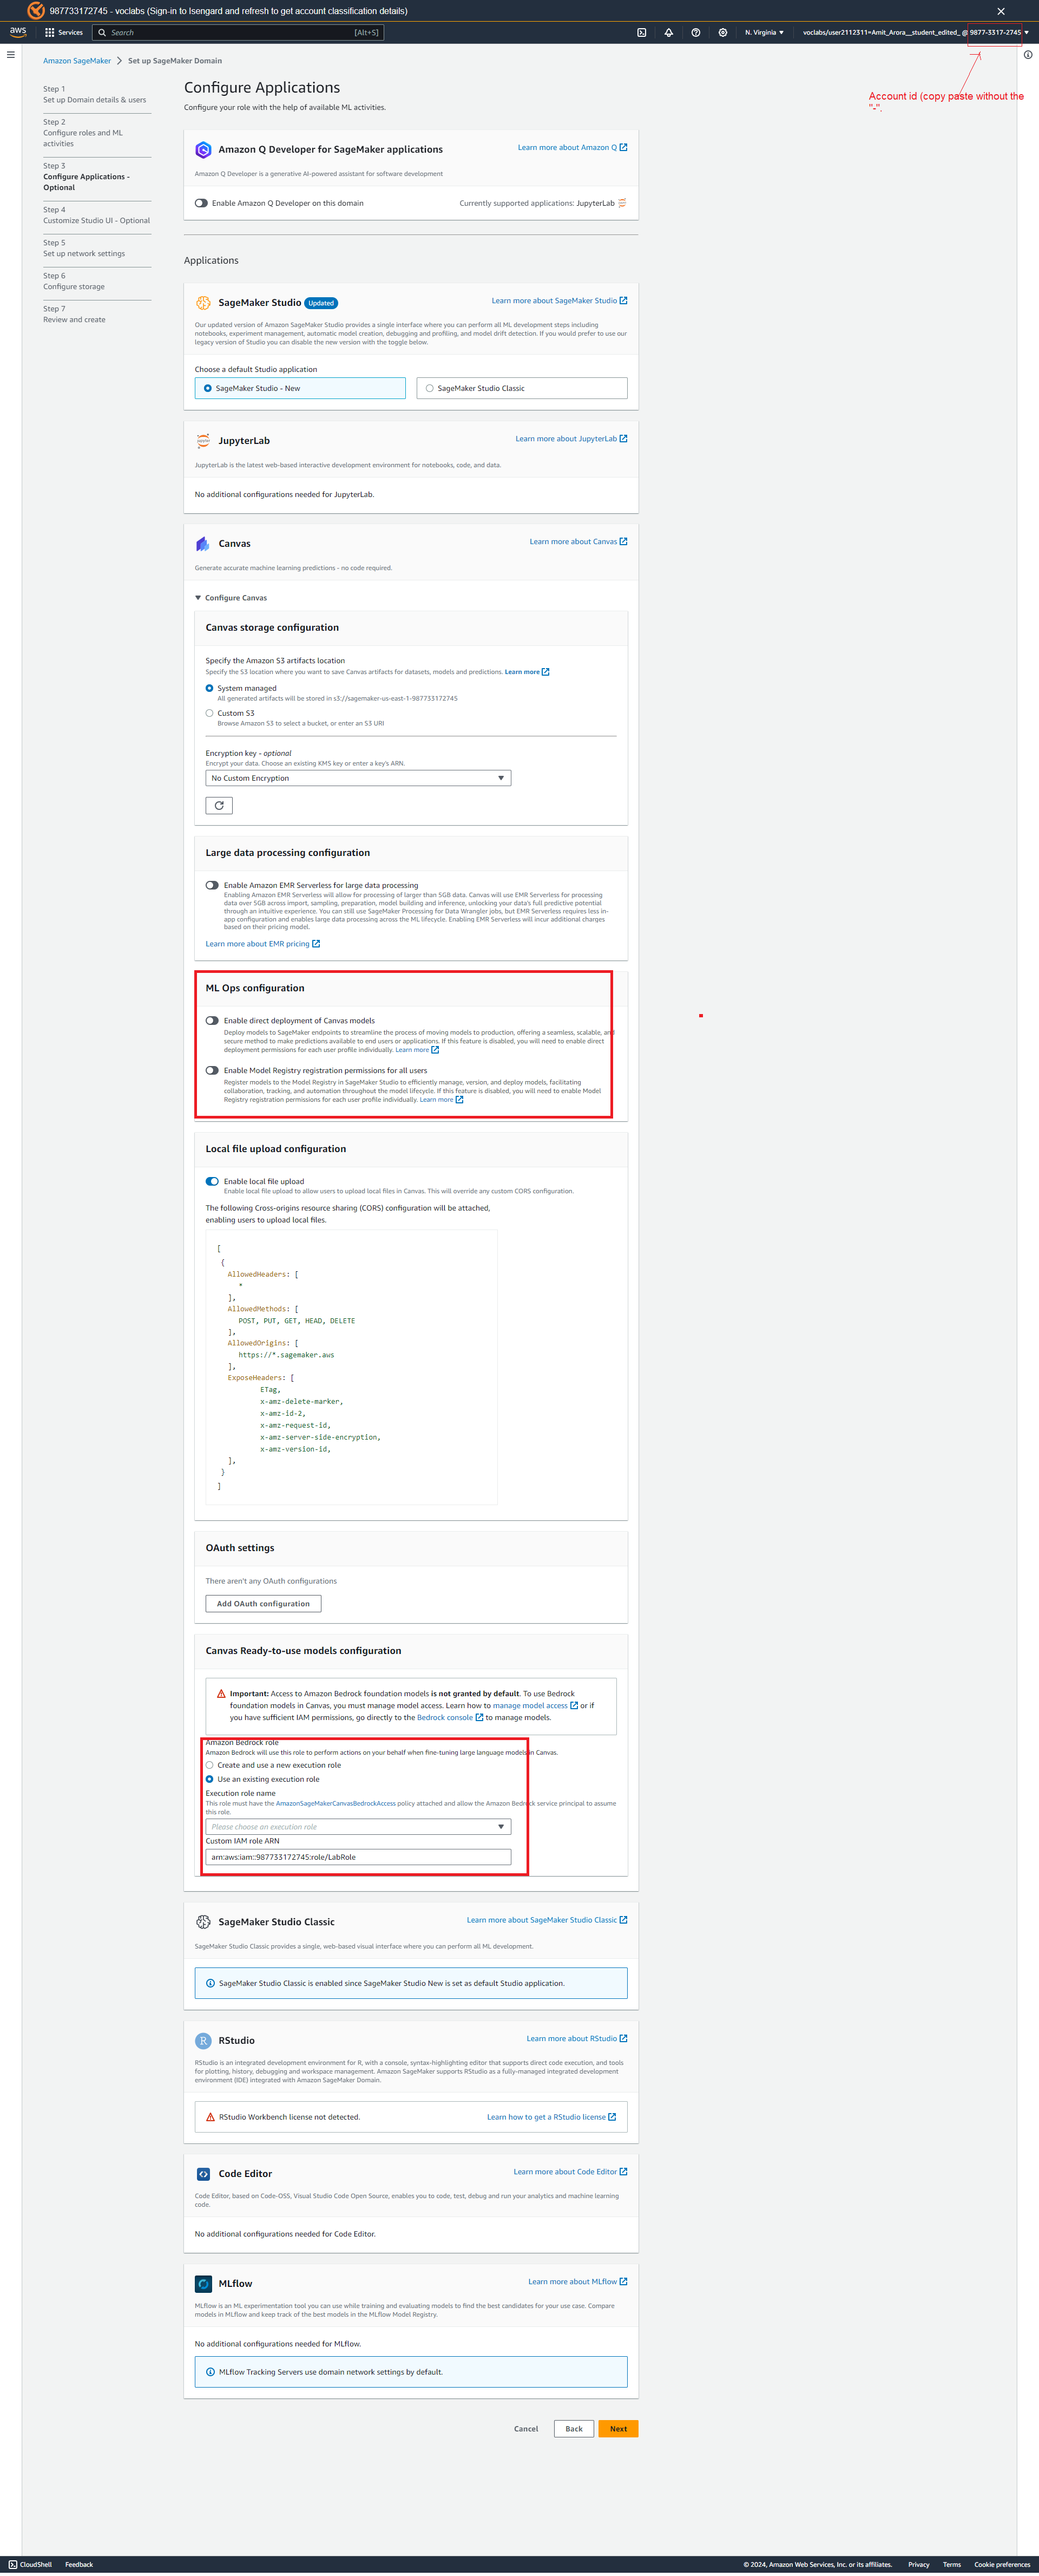
Task: Click Cookie preferences in the footer
Action: [1002, 2564]
